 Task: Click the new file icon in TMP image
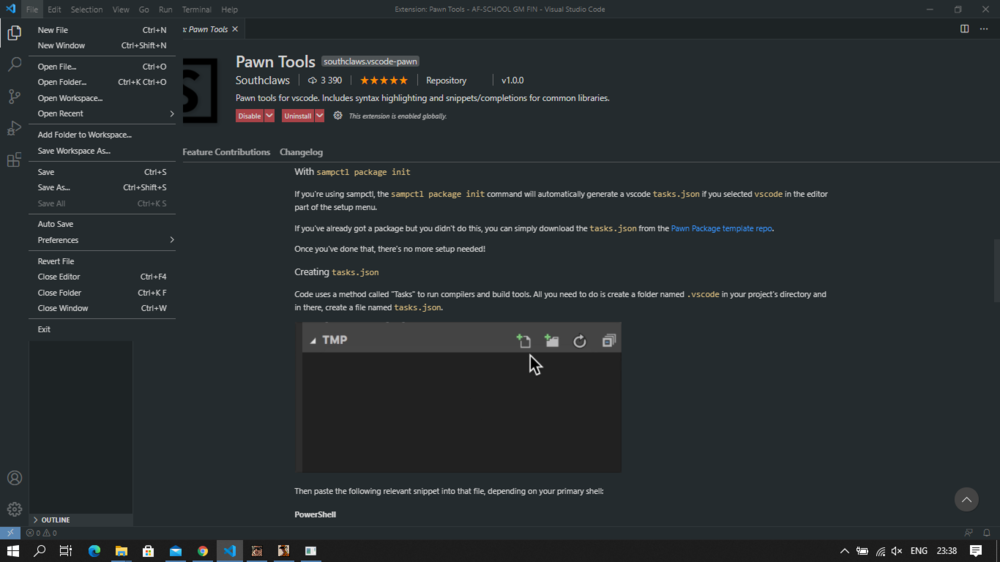524,341
